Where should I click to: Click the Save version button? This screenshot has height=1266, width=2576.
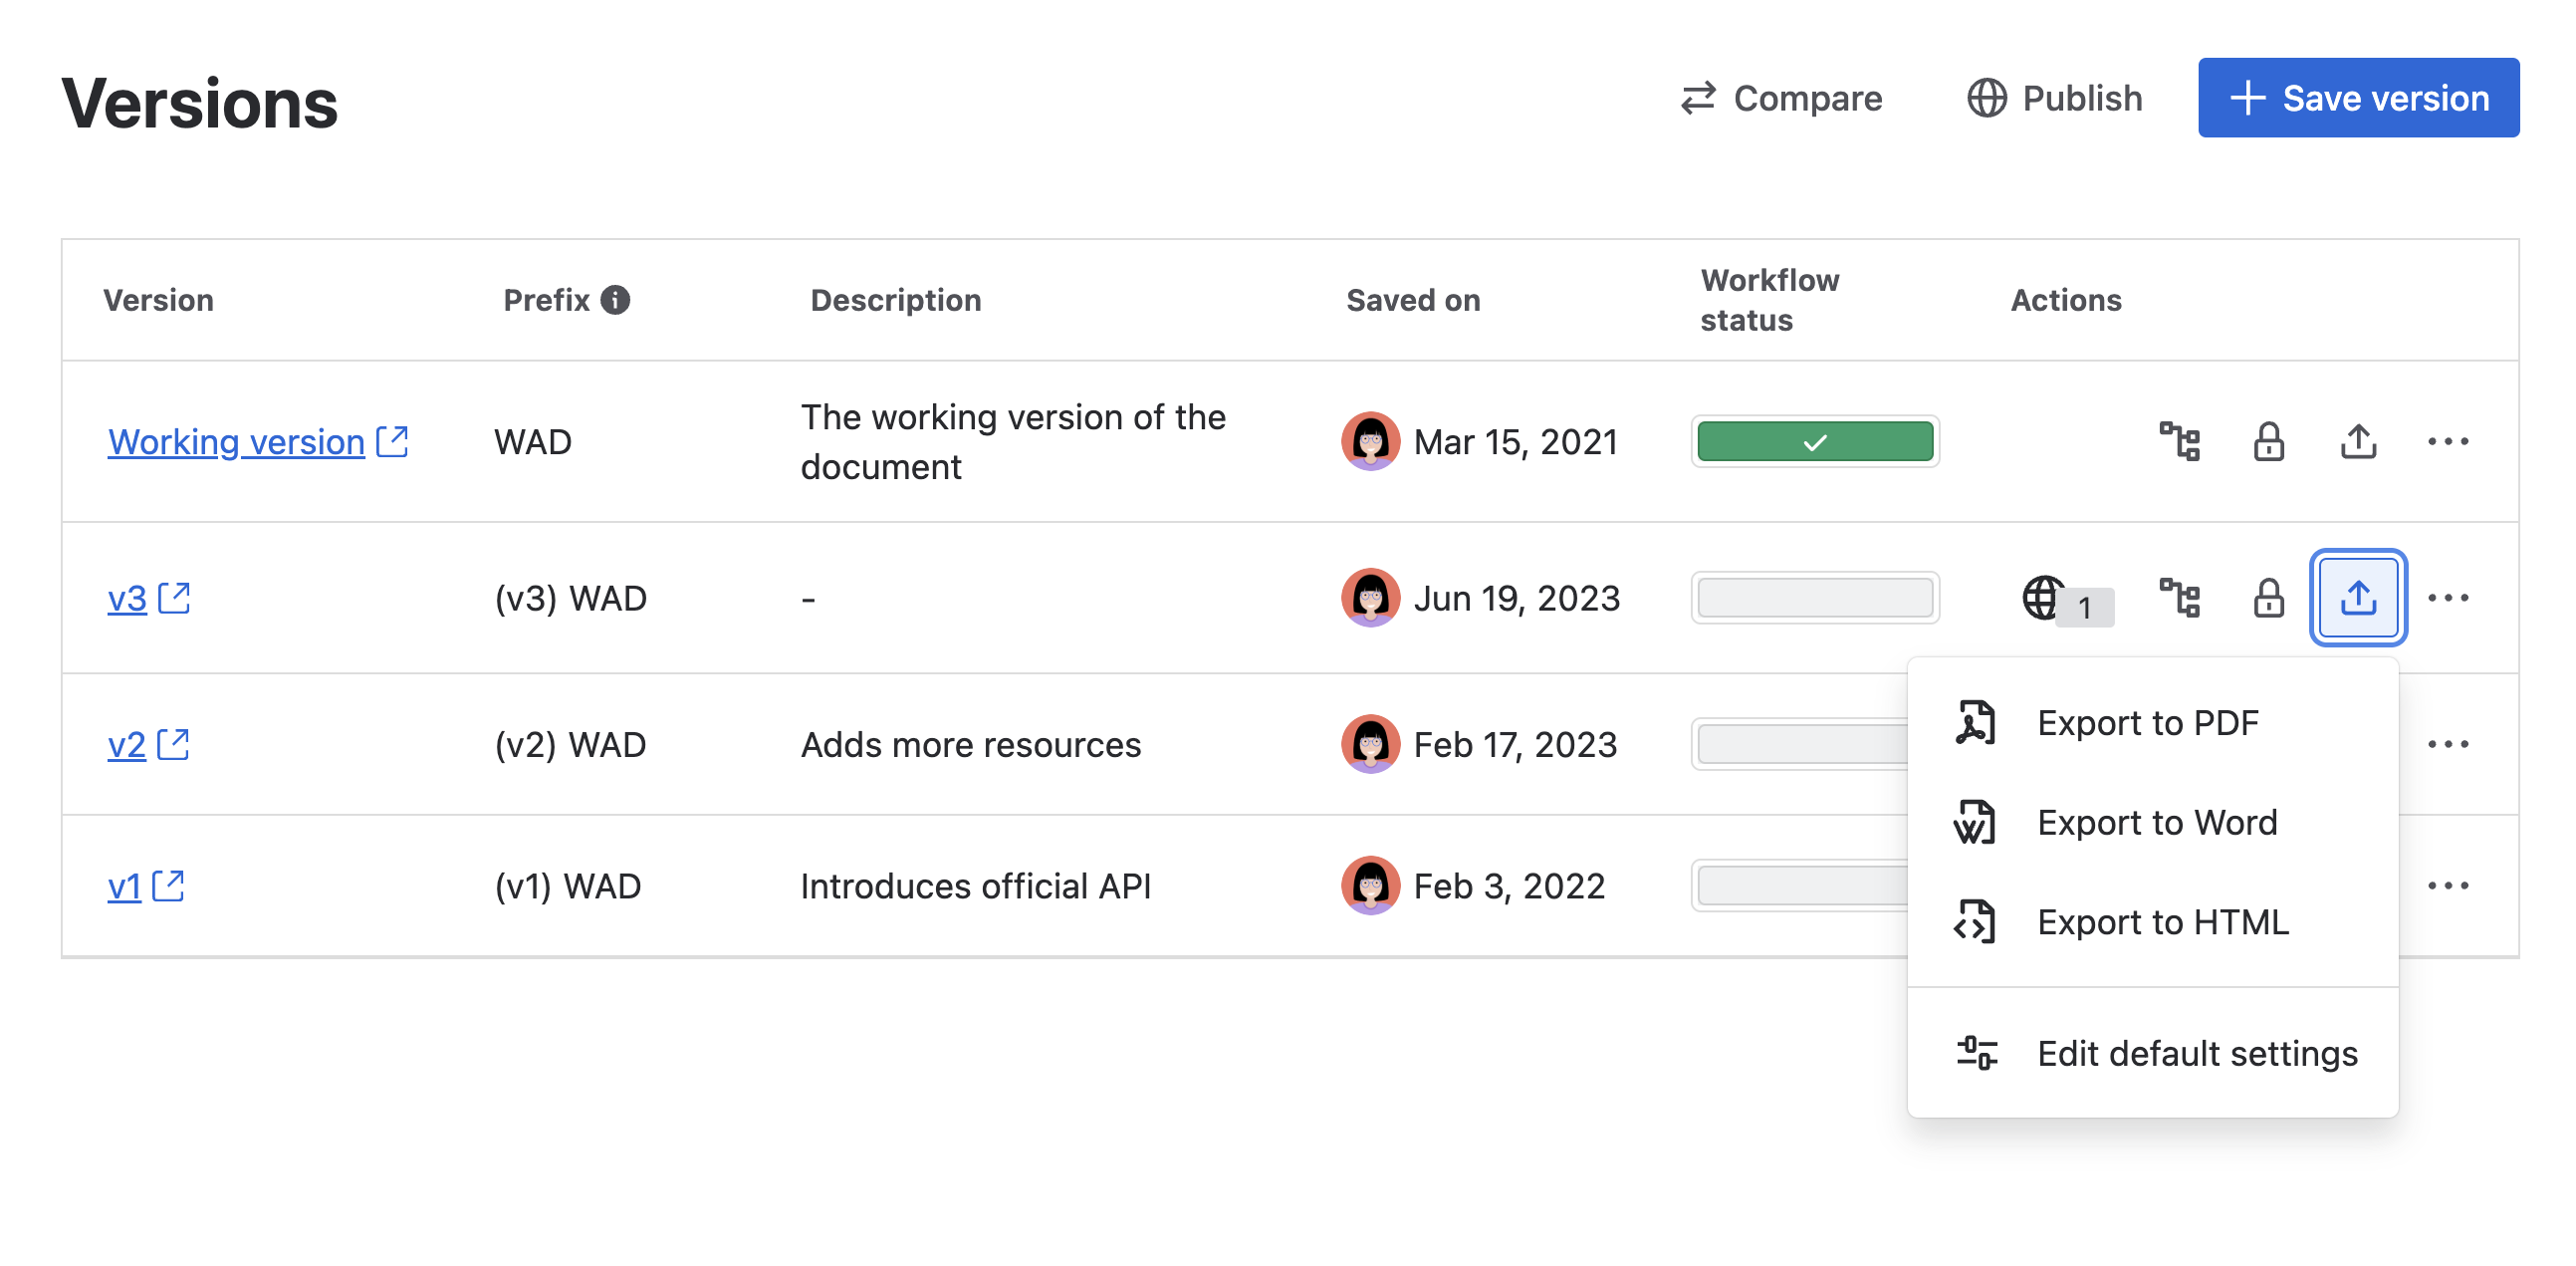[x=2357, y=97]
